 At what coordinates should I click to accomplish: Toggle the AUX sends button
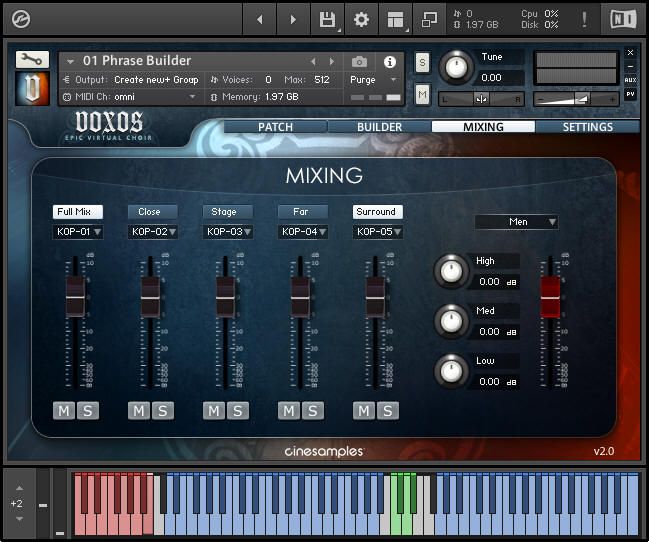point(630,80)
